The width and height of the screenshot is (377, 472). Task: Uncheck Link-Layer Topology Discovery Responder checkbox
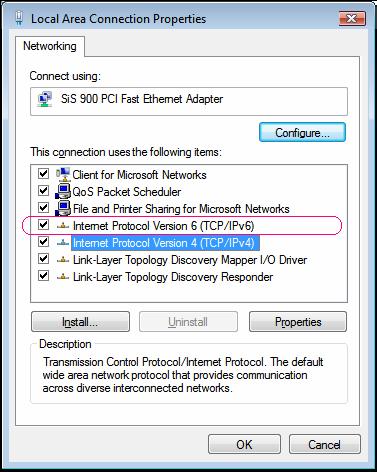(43, 276)
